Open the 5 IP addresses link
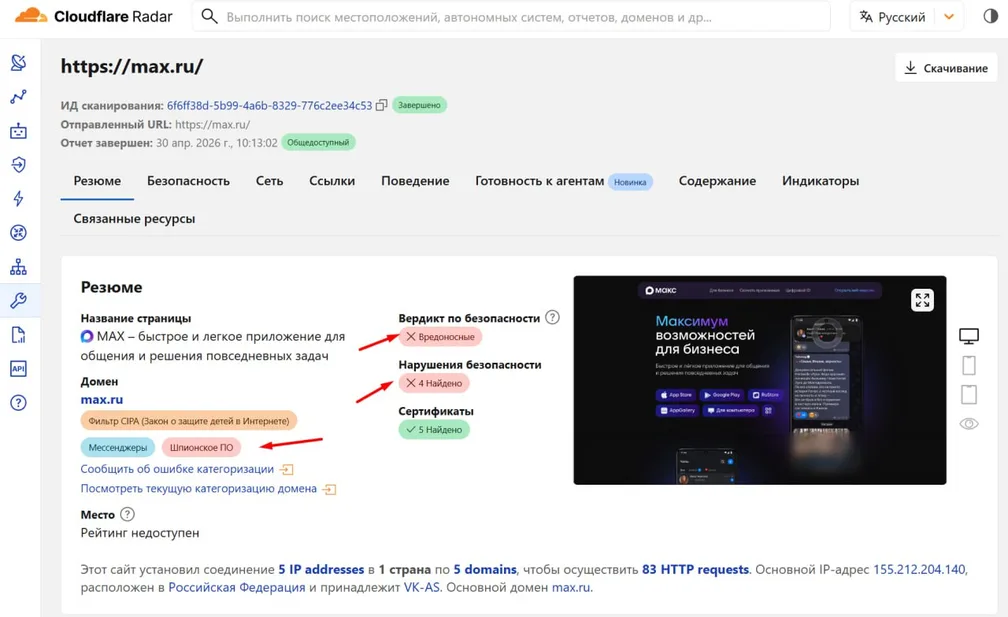1008x617 pixels. [321, 569]
